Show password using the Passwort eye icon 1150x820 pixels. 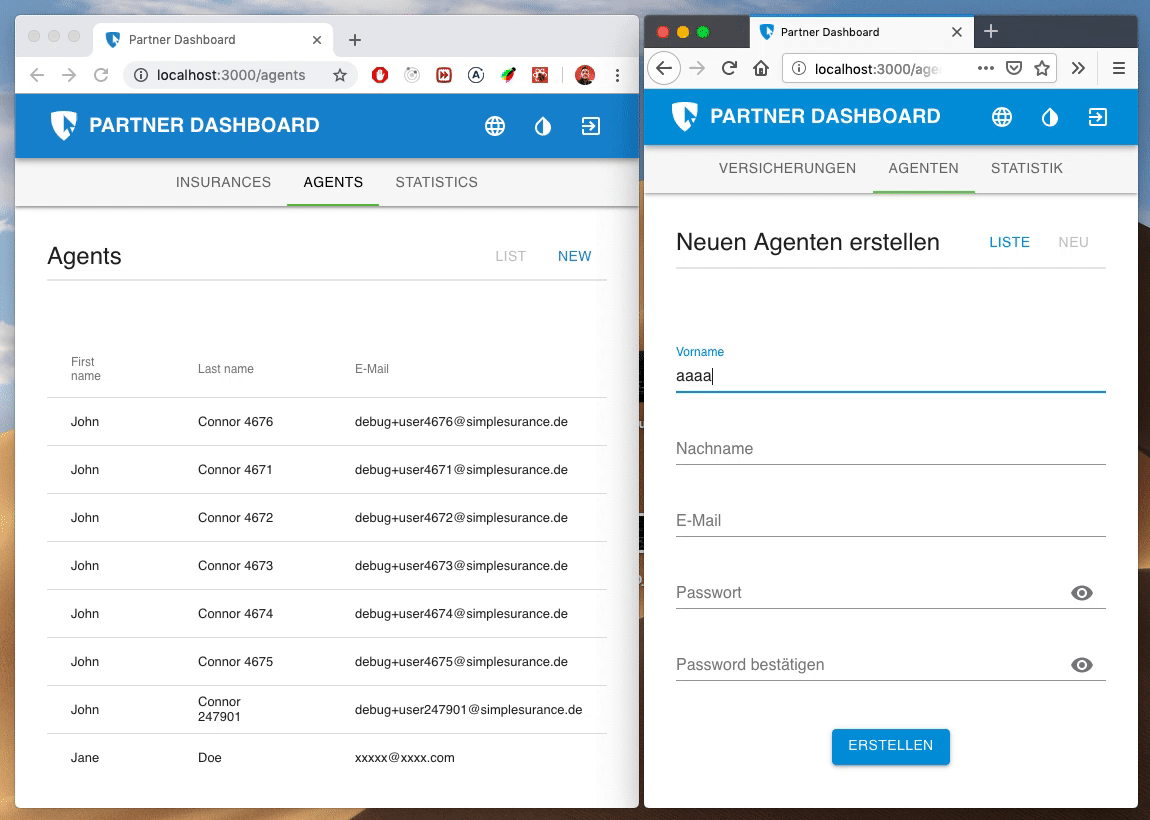pyautogui.click(x=1082, y=593)
